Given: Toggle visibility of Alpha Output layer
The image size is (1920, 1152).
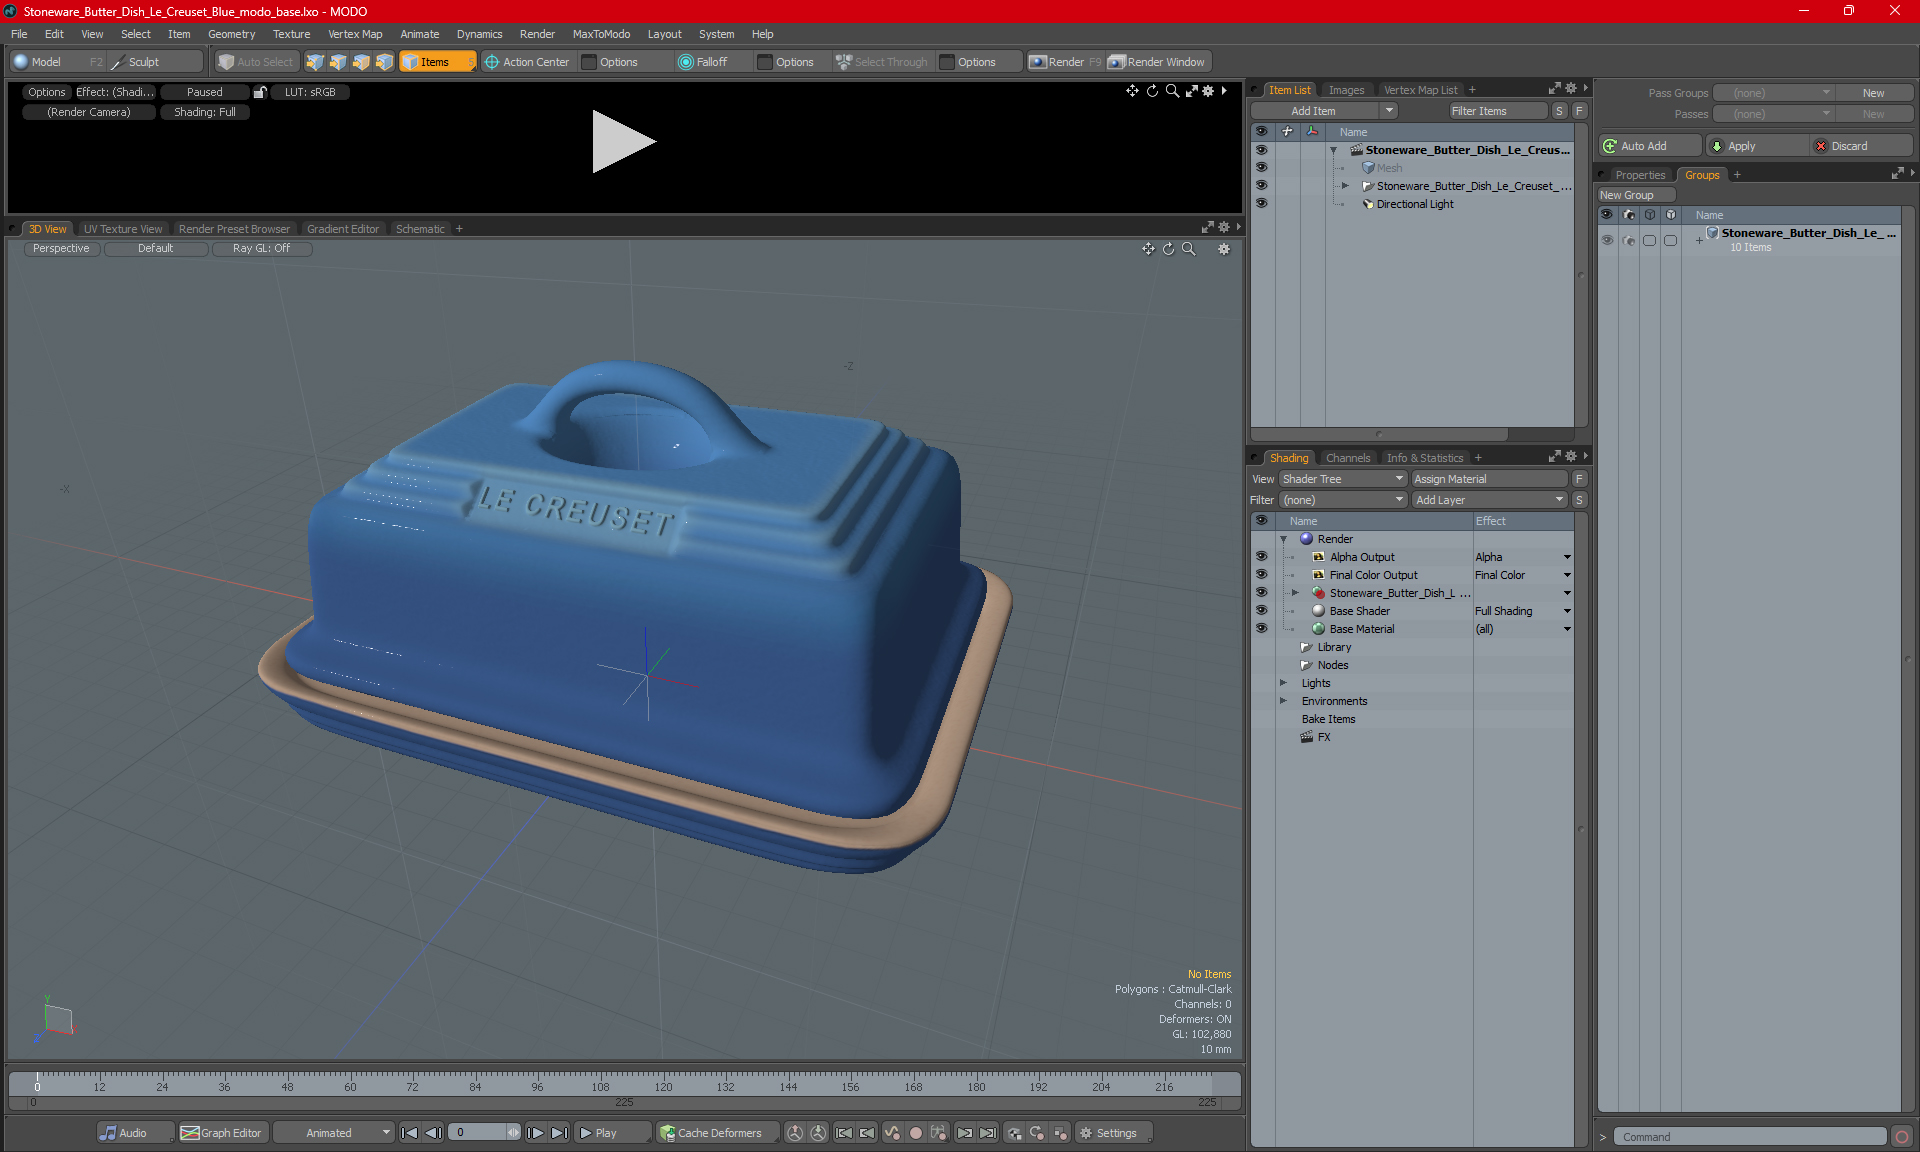Looking at the screenshot, I should click(x=1261, y=557).
